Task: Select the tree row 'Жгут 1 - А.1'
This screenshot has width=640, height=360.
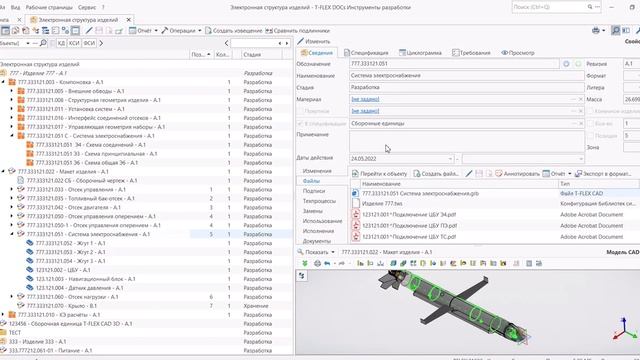Action: click(x=70, y=243)
